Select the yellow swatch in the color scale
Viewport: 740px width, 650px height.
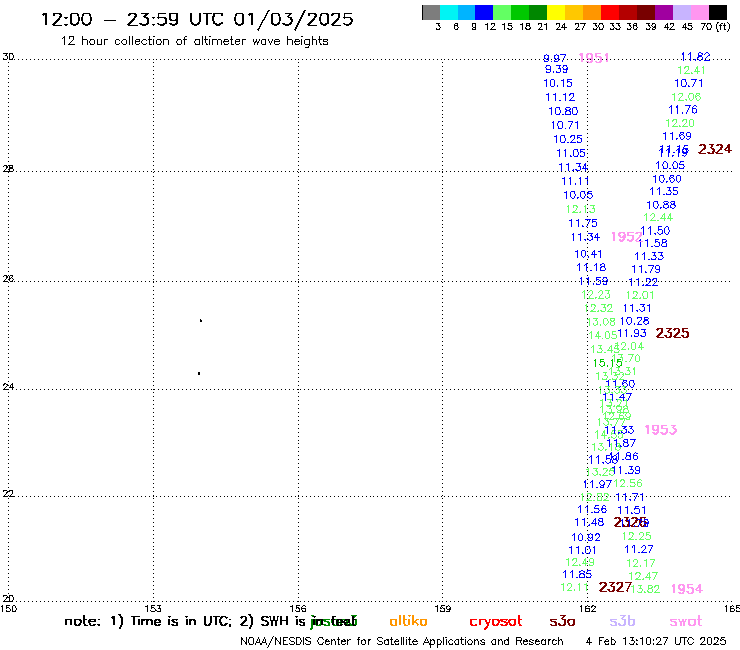tap(555, 12)
